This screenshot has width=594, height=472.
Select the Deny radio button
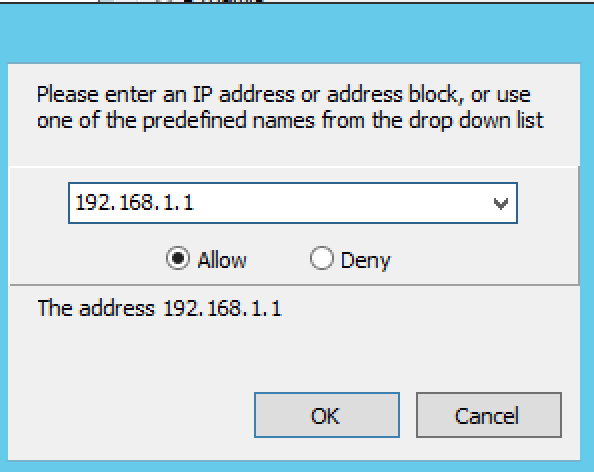(321, 258)
